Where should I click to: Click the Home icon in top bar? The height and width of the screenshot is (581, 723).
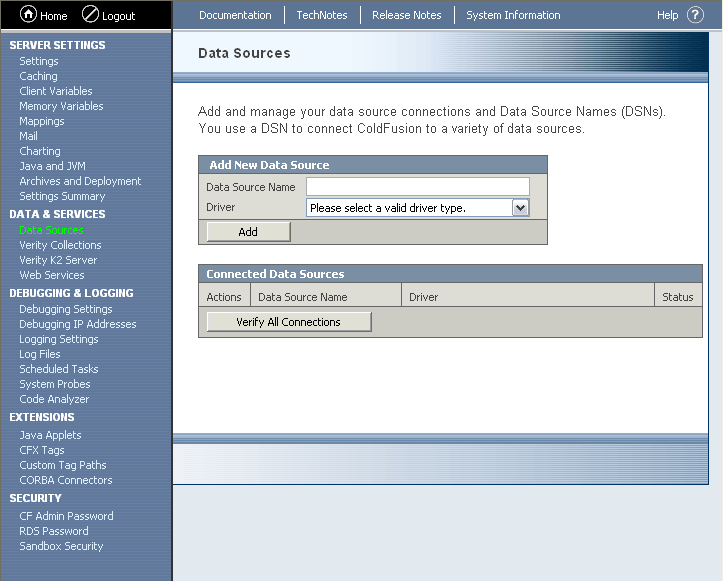coord(28,15)
